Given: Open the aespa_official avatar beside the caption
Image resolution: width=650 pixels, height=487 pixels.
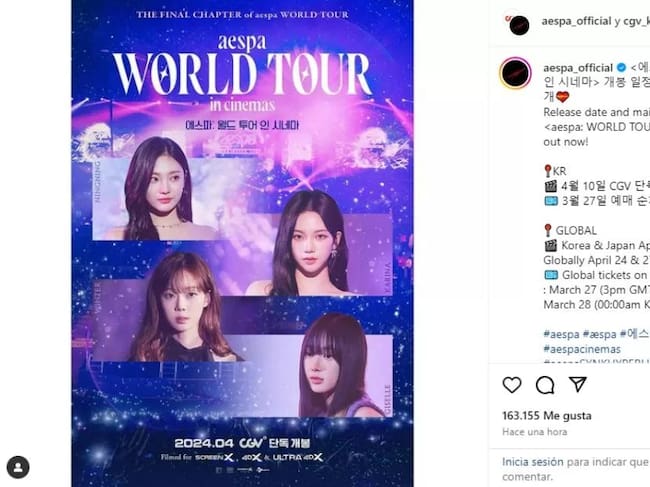Looking at the screenshot, I should click(x=515, y=73).
